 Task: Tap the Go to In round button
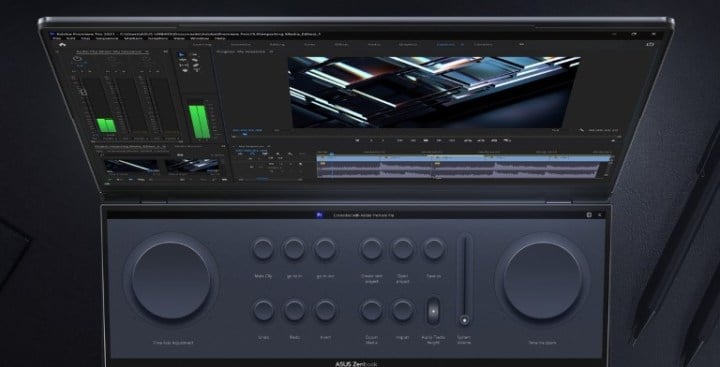coord(294,248)
